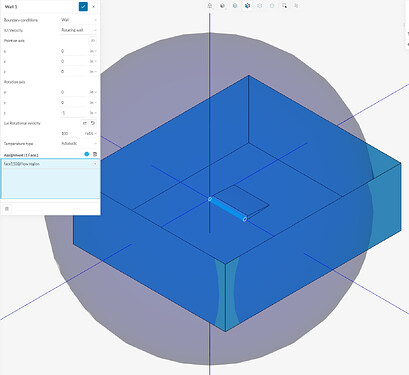
Task: Edit the Rotation axis z value field showing -1
Action: coord(74,113)
